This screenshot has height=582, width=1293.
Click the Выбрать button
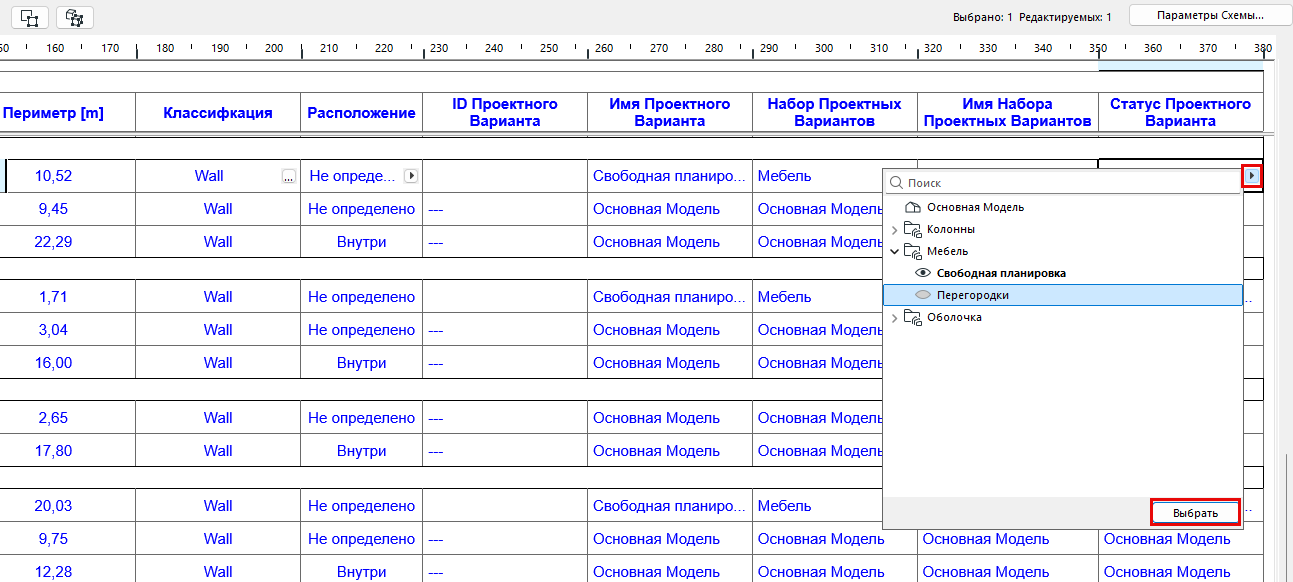(x=1195, y=513)
